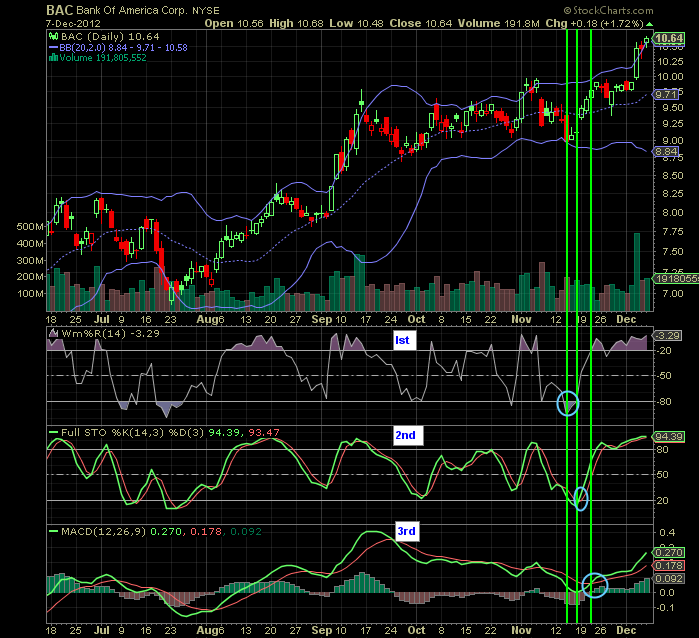Viewport: 699px width, 638px height.
Task: Click the 191805552 volume tag on axis
Action: pyautogui.click(x=676, y=279)
